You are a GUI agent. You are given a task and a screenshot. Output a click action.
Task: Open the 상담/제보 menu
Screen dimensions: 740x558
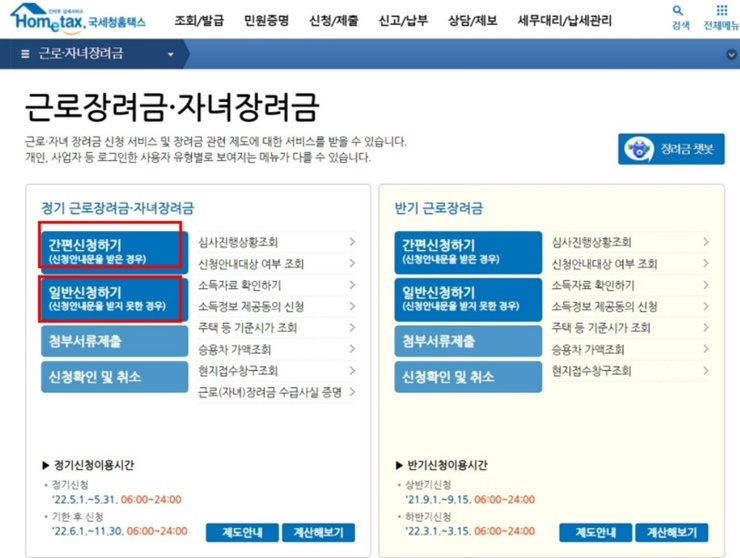(472, 20)
